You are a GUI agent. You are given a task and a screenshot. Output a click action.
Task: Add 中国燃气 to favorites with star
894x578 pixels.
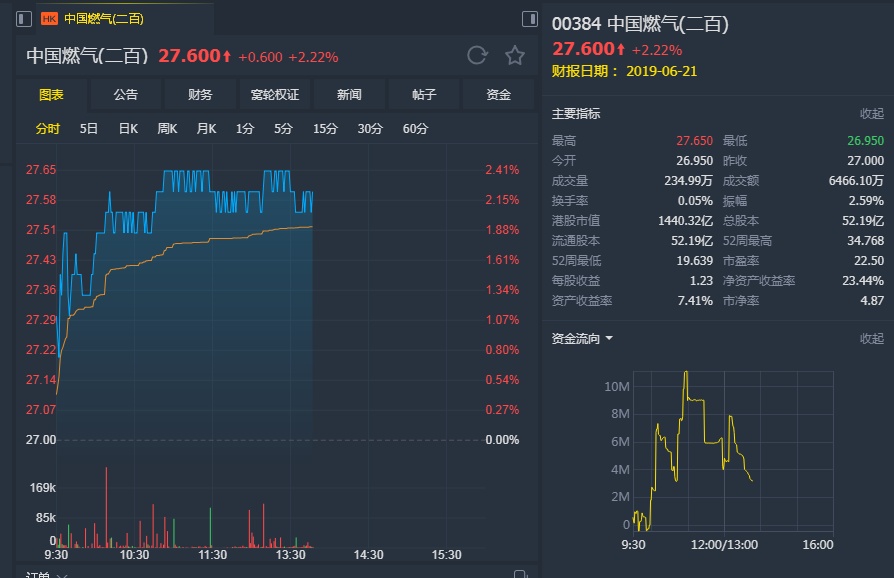tap(515, 55)
